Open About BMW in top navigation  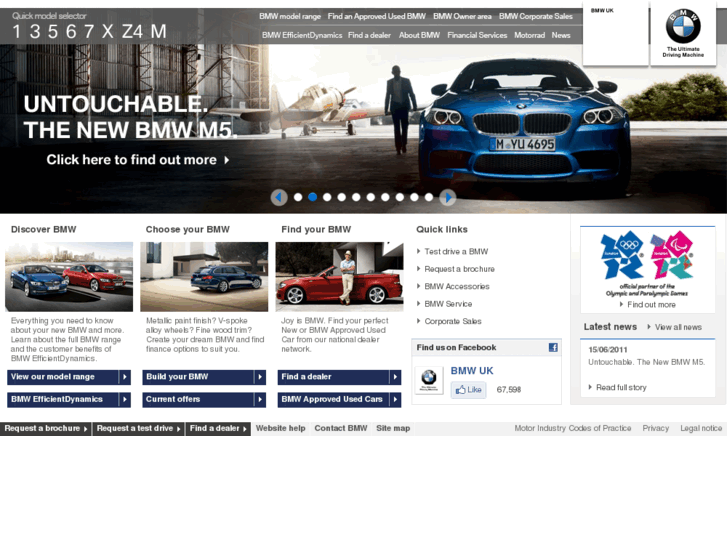pyautogui.click(x=419, y=35)
